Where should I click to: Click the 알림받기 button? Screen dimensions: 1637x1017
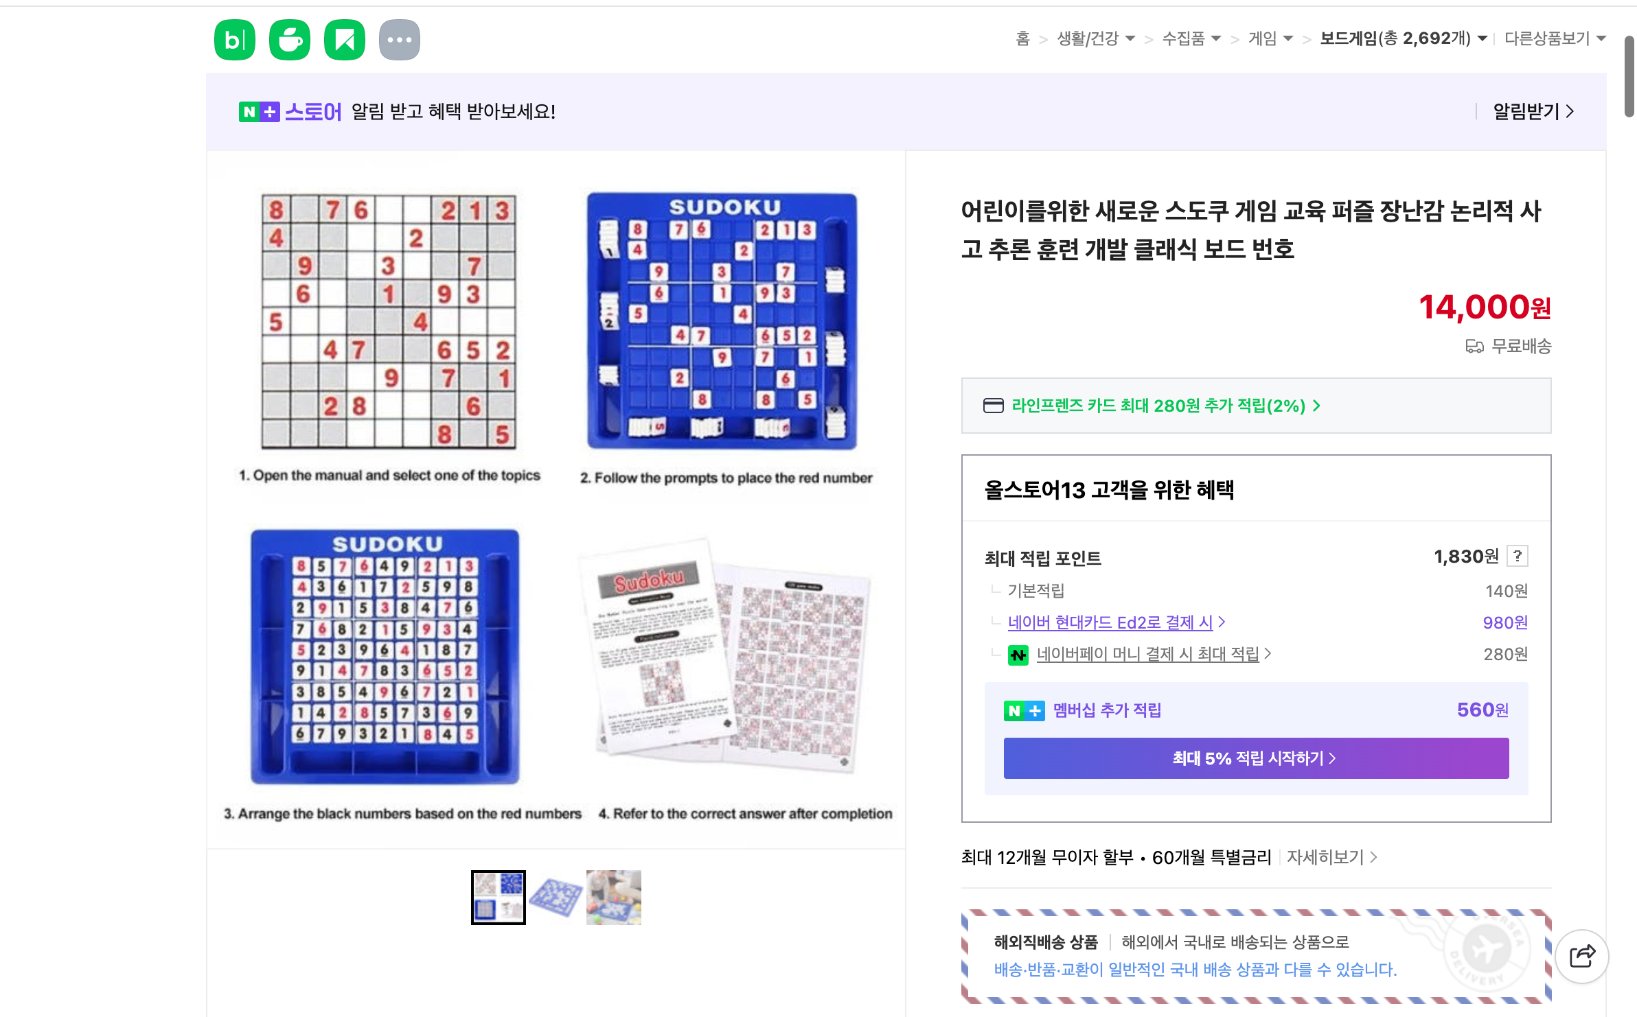coord(1525,111)
